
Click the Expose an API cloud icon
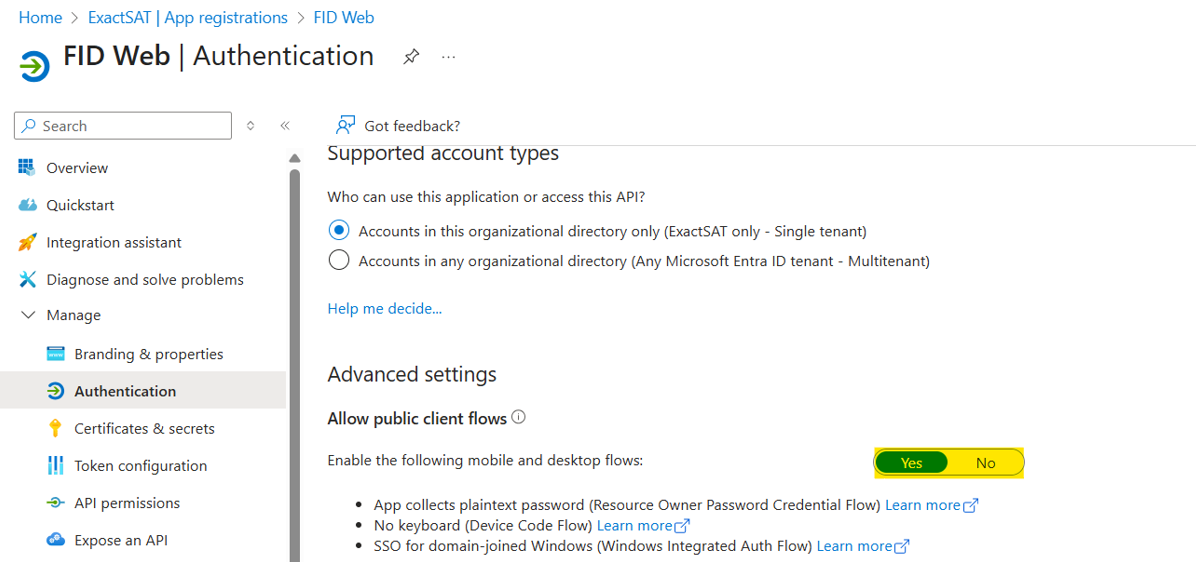(55, 540)
